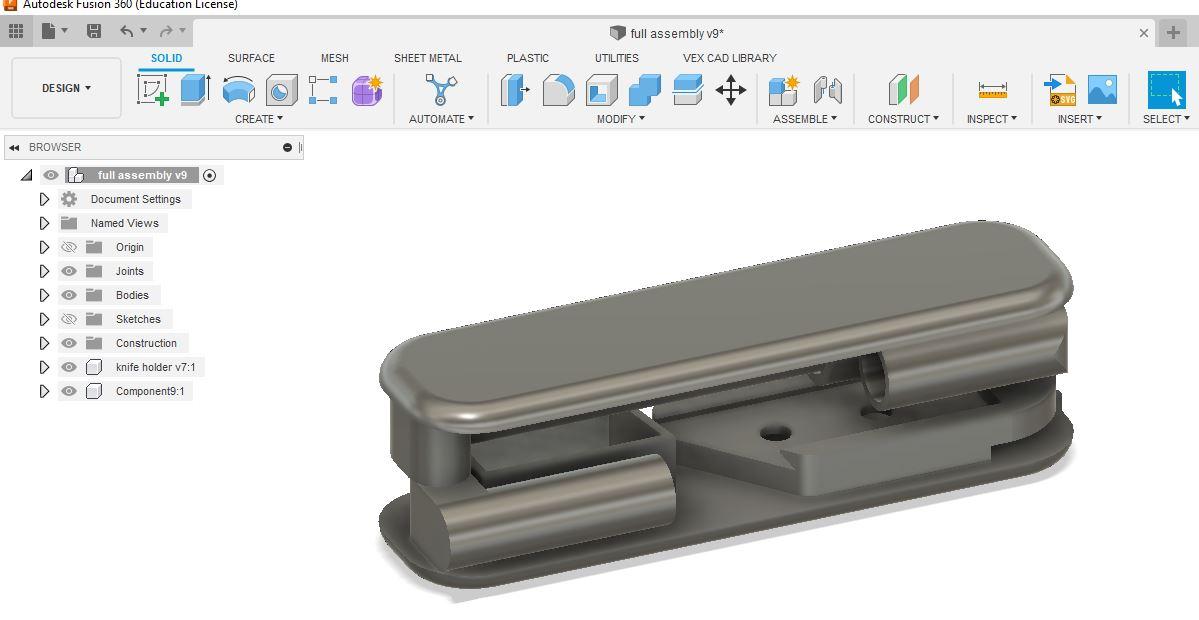Expand the Bodies folder
Viewport: 1199px width, 620px height.
point(44,295)
